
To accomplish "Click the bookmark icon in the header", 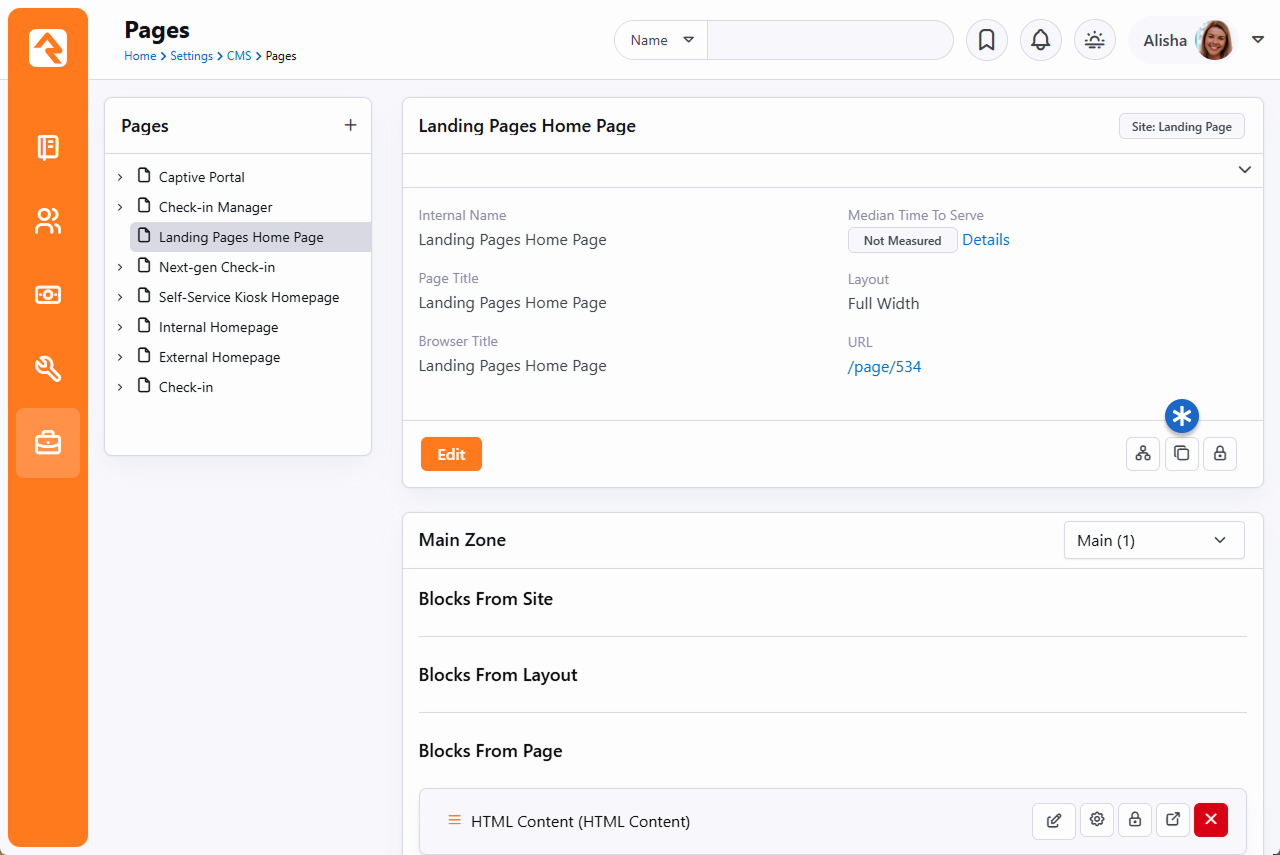I will click(x=987, y=40).
